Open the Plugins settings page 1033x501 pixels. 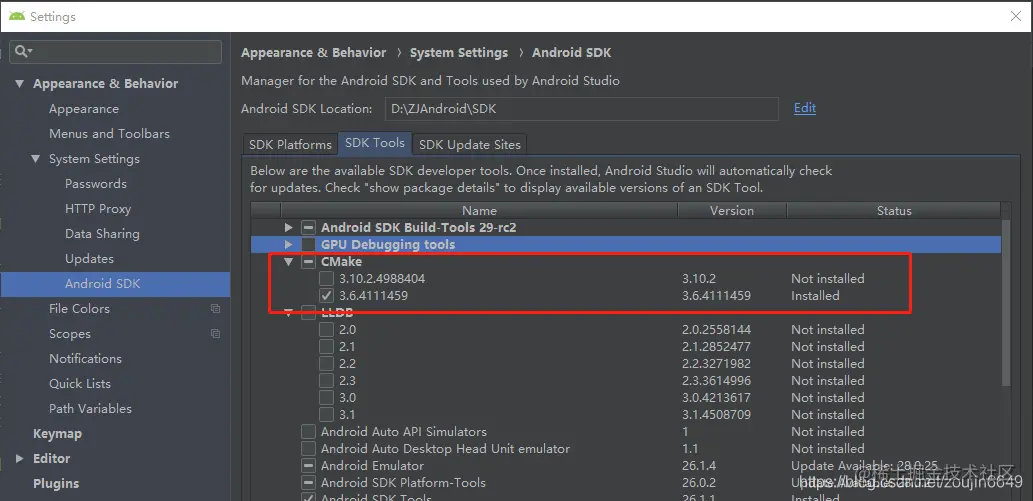[56, 483]
